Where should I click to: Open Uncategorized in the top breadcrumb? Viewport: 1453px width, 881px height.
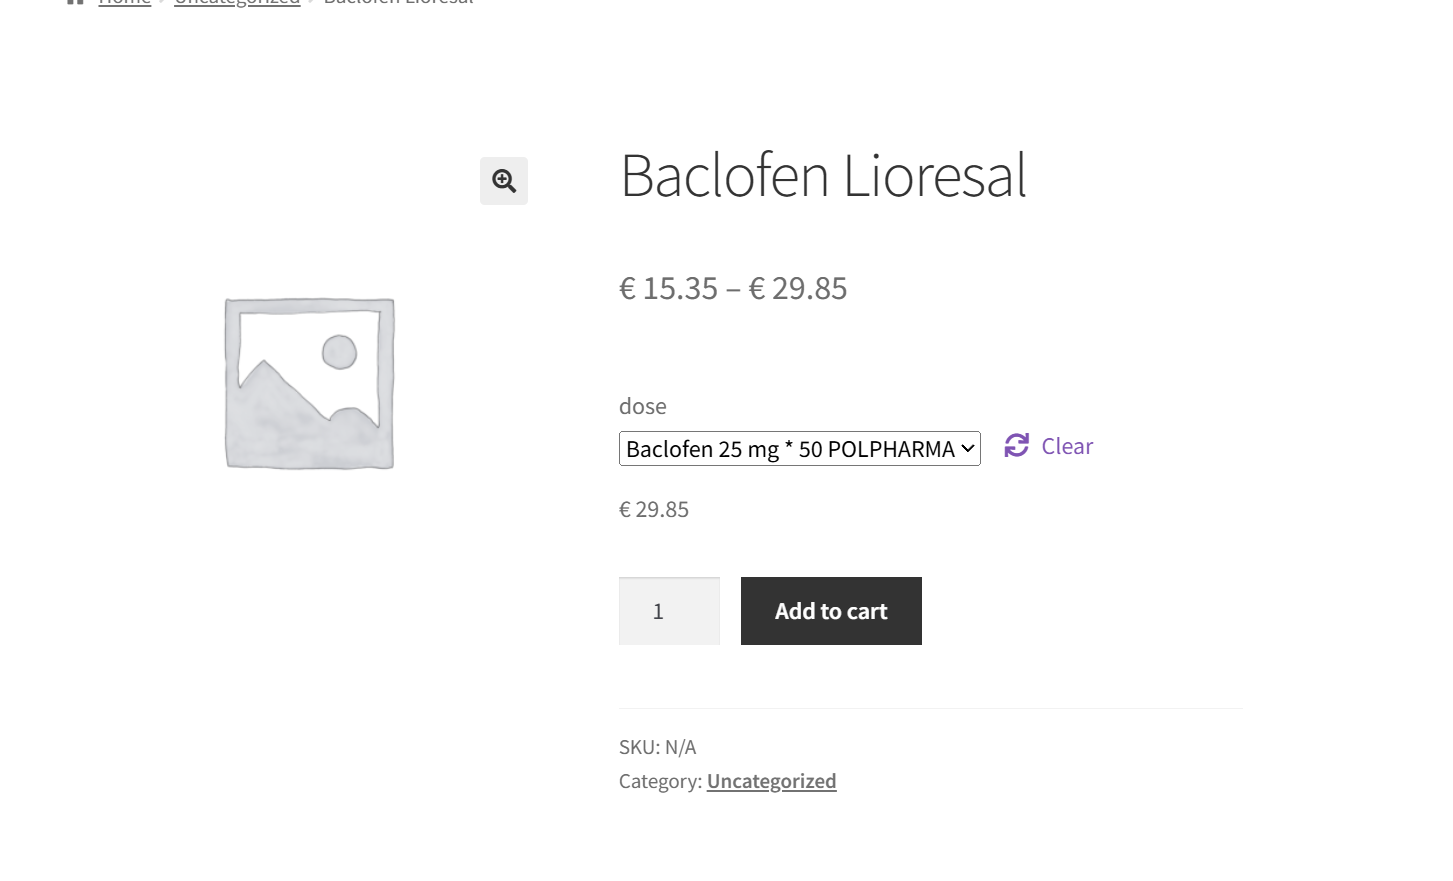tap(237, 2)
